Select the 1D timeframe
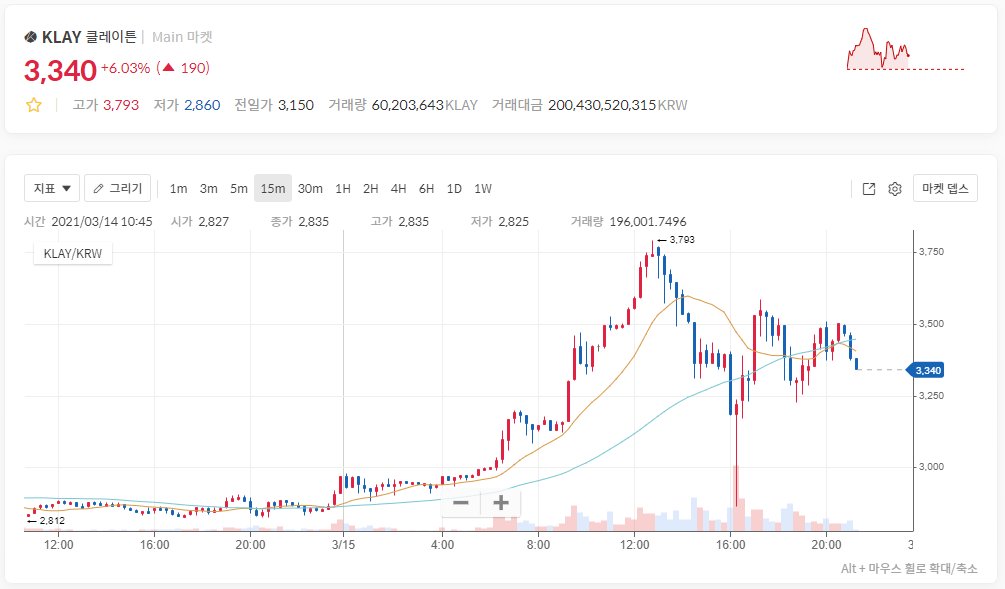1005x589 pixels. [x=454, y=188]
